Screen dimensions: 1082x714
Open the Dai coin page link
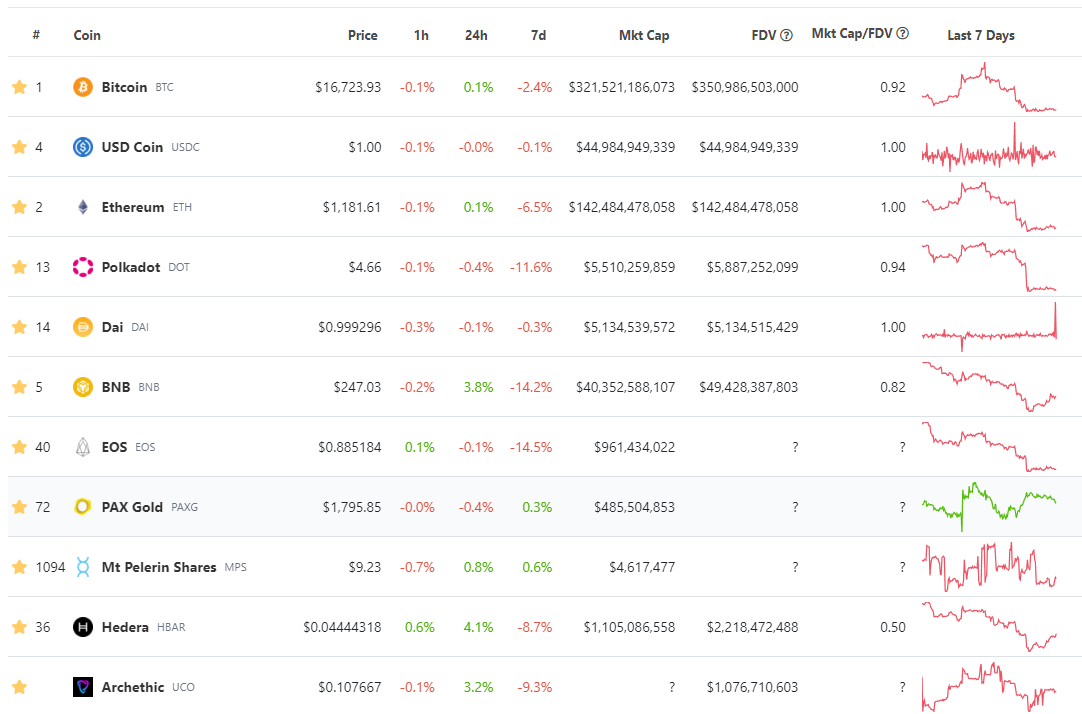click(x=112, y=327)
